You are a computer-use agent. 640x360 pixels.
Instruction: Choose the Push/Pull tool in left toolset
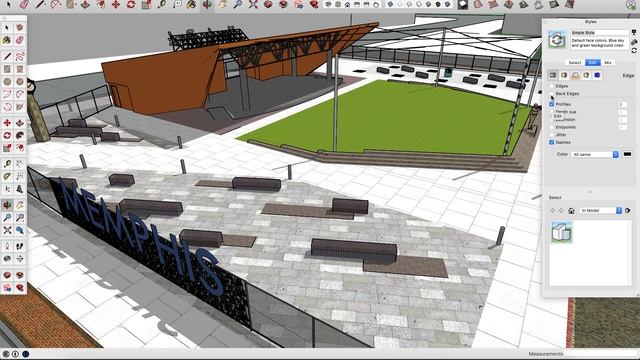pyautogui.click(x=20, y=123)
